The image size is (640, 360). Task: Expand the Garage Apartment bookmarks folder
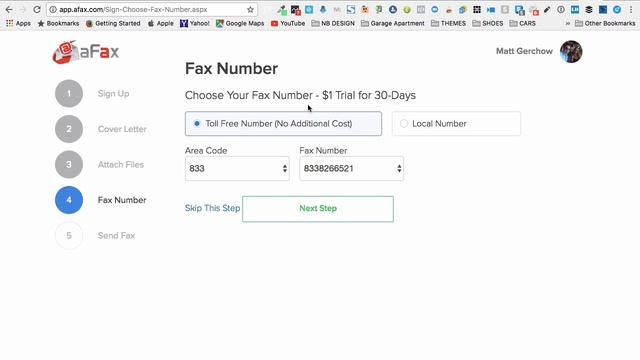pos(393,23)
